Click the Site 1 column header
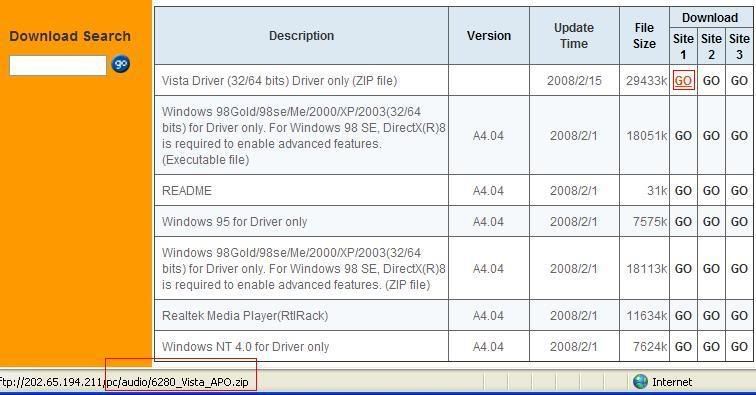Viewport: 756px width, 395px height. coord(683,46)
